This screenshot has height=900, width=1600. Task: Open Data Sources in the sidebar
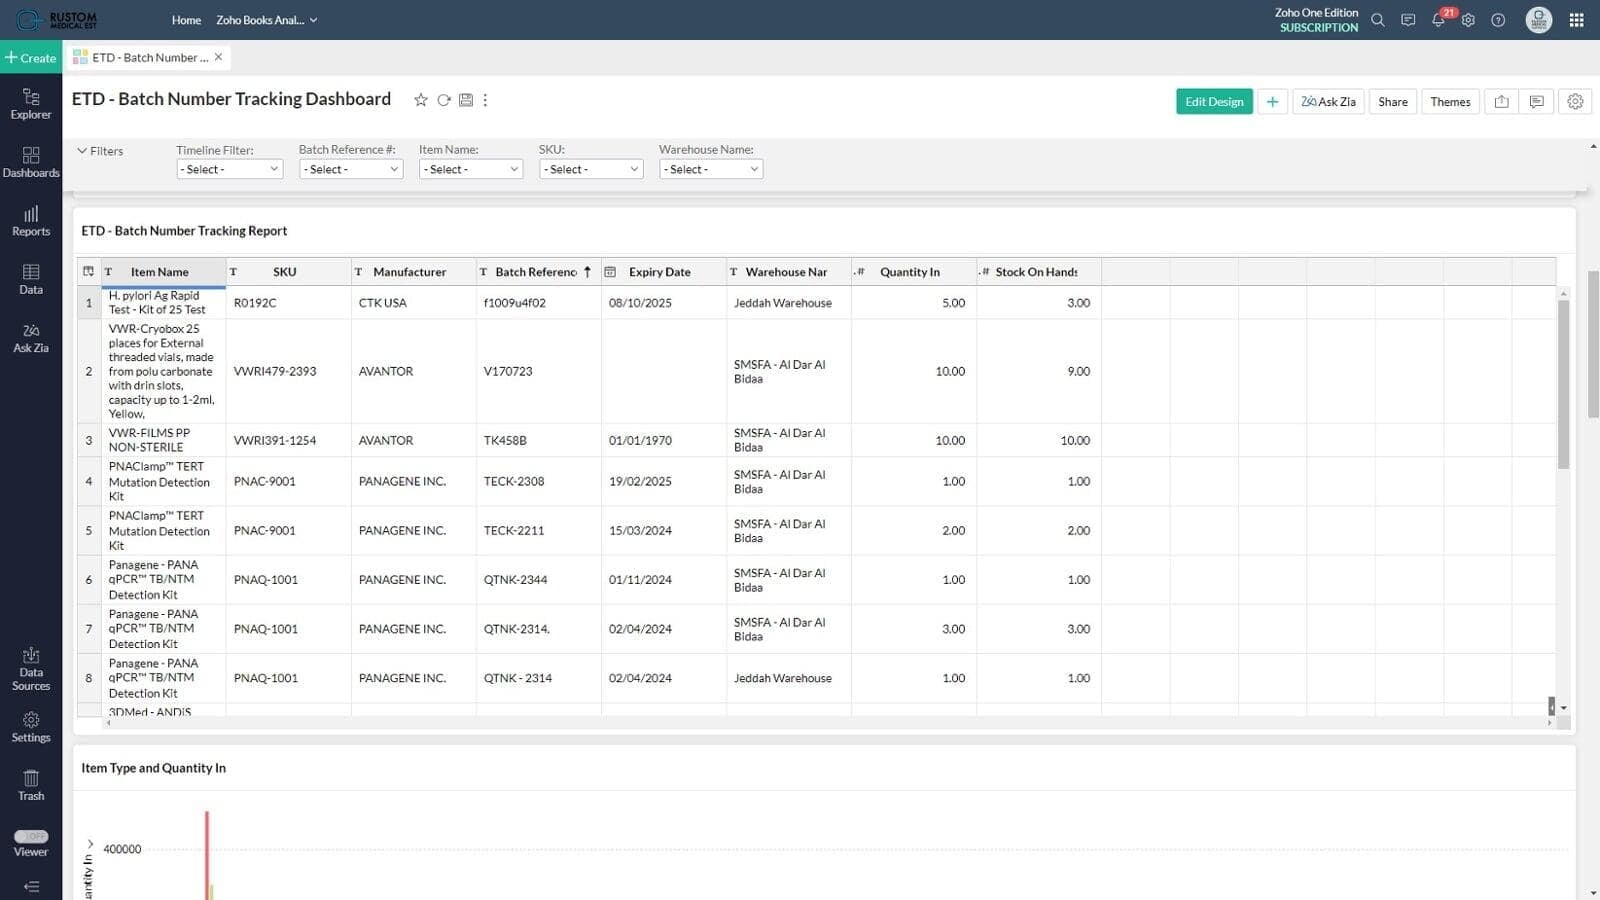31,669
